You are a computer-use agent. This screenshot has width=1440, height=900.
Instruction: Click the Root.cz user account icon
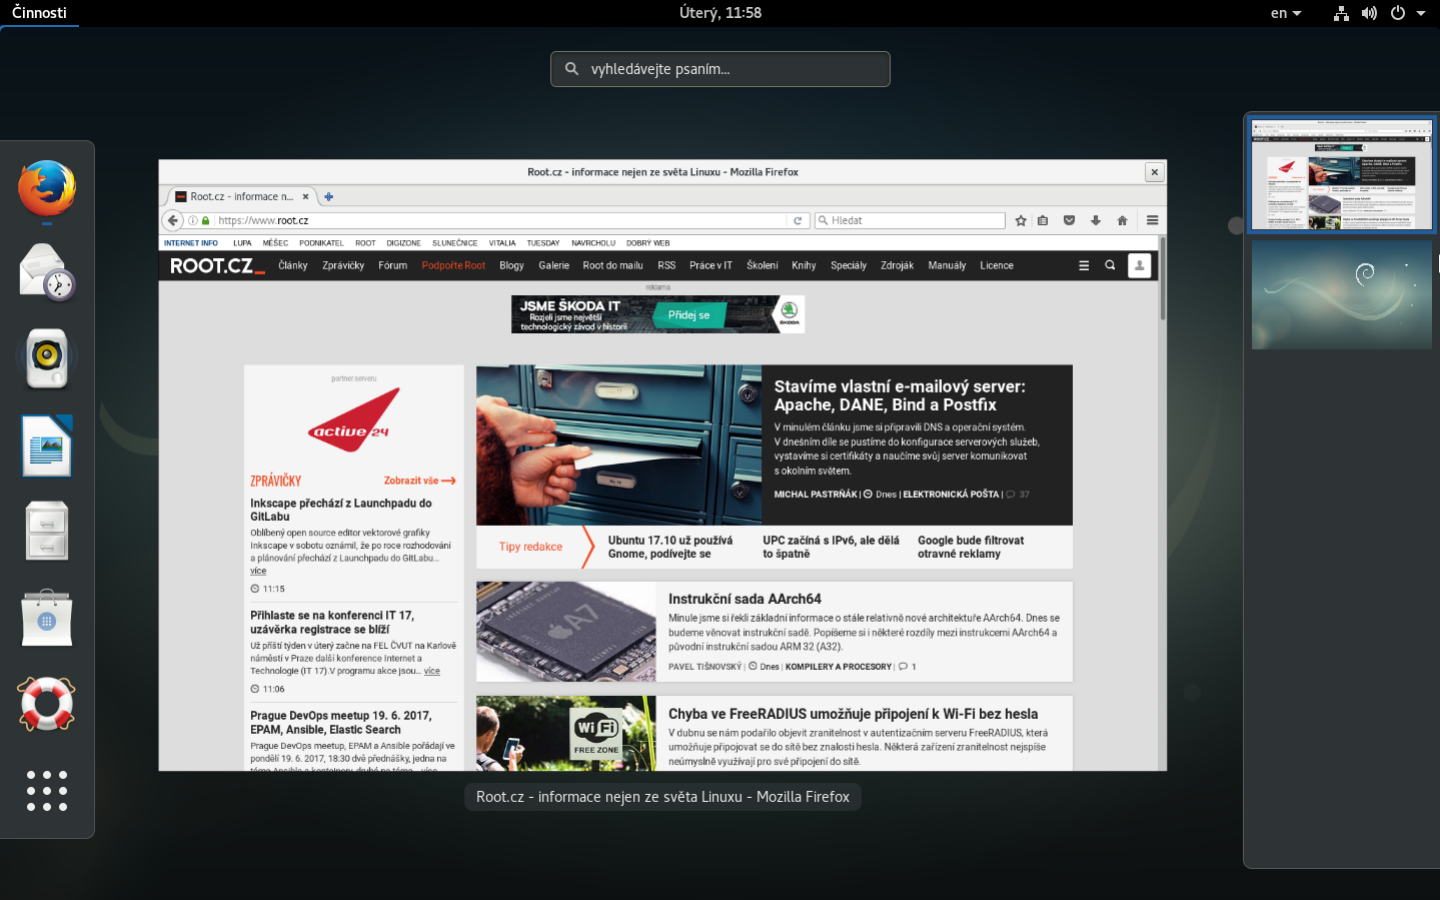point(1139,266)
